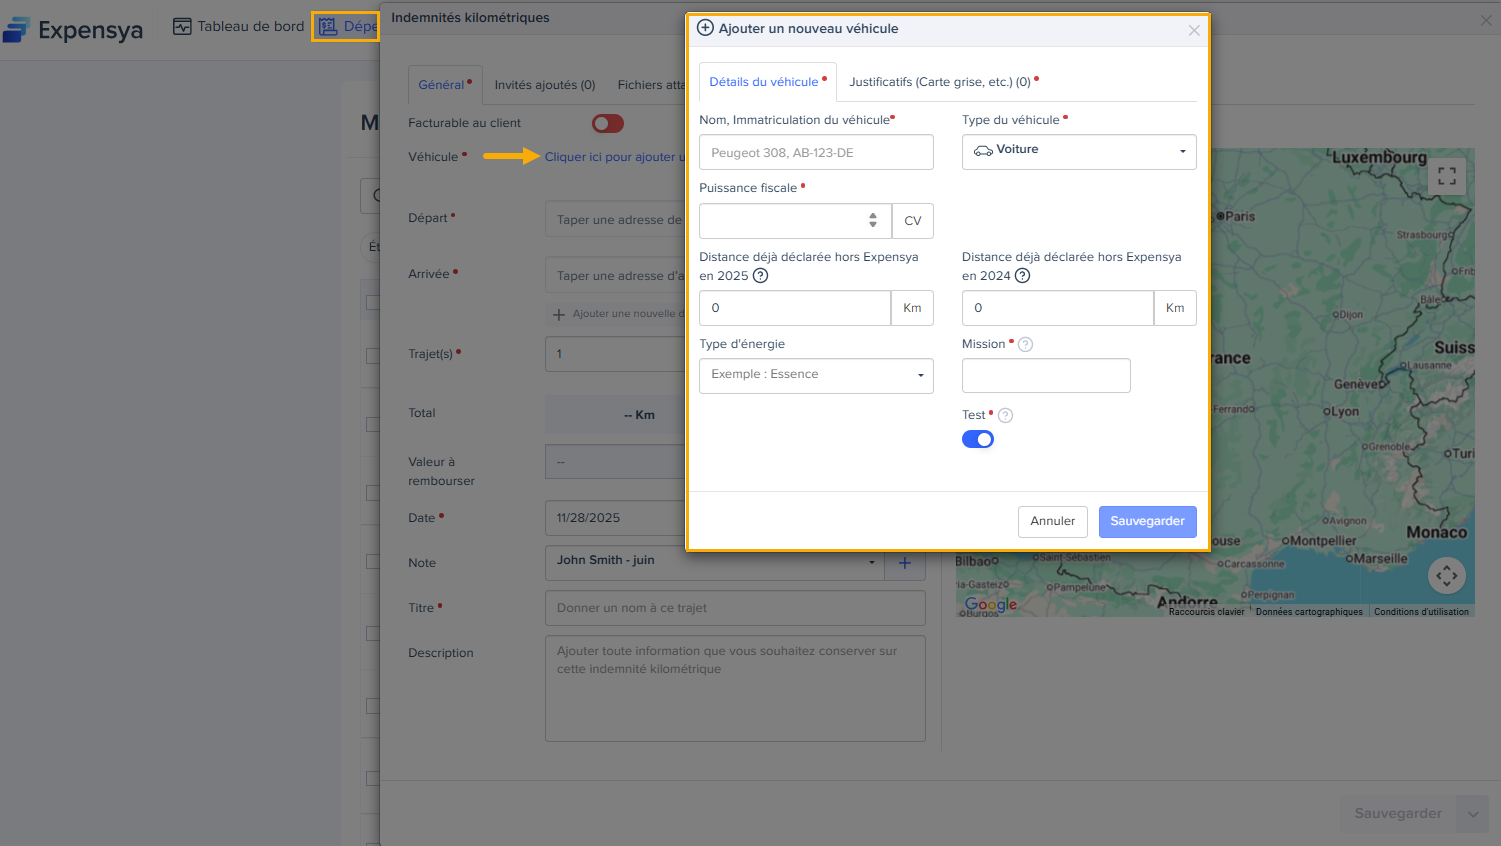Screen dimensions: 1501x846
Task: Click the help icon beside 2024 distance
Action: coord(1022,276)
